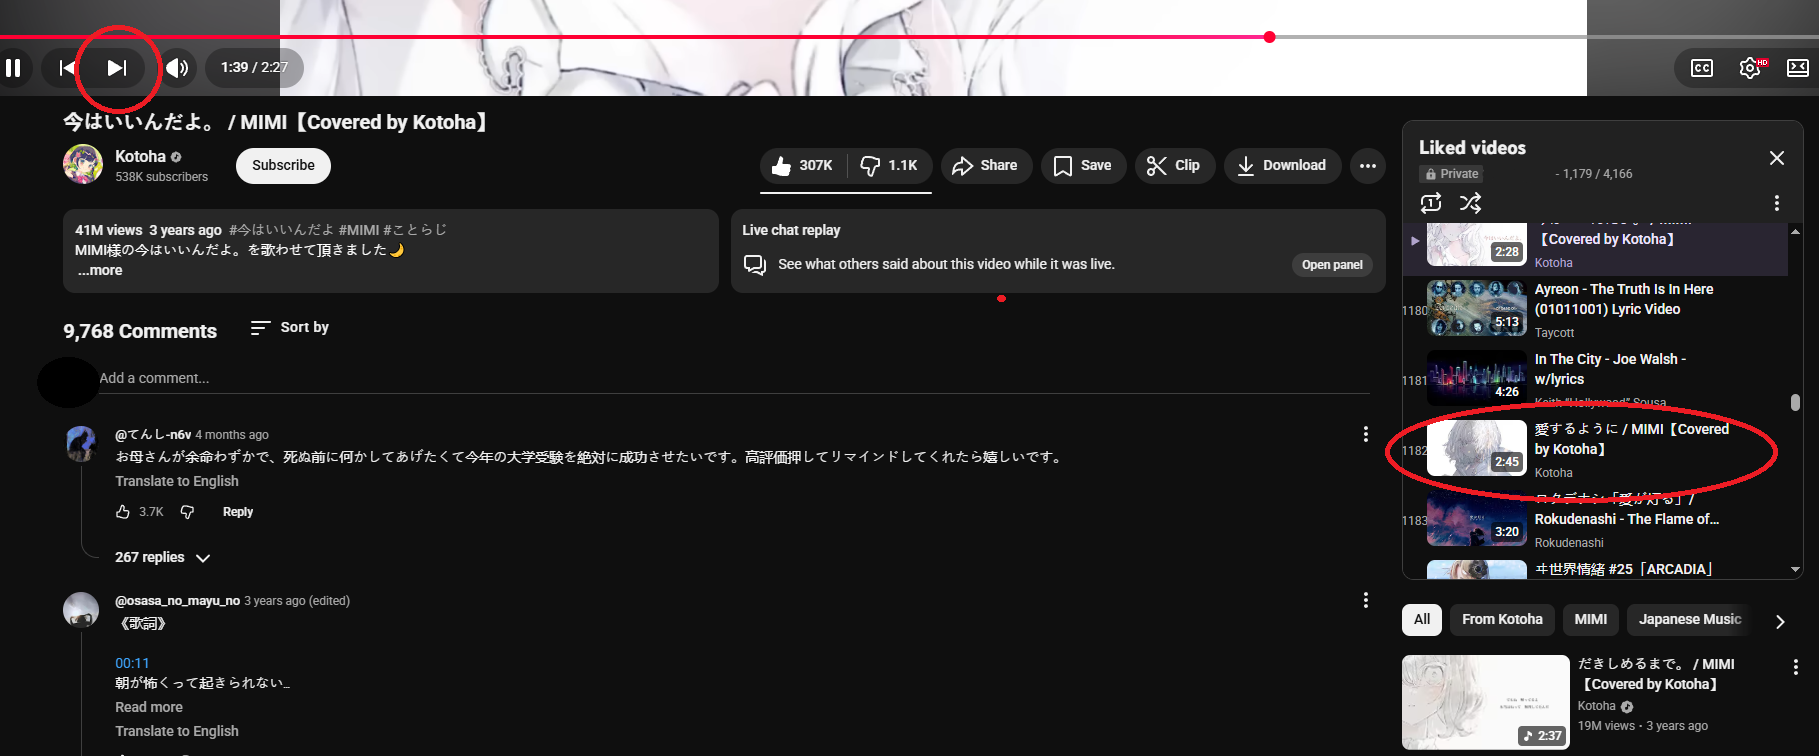Open the Kotoha channel avatar
1819x756 pixels.
83,164
